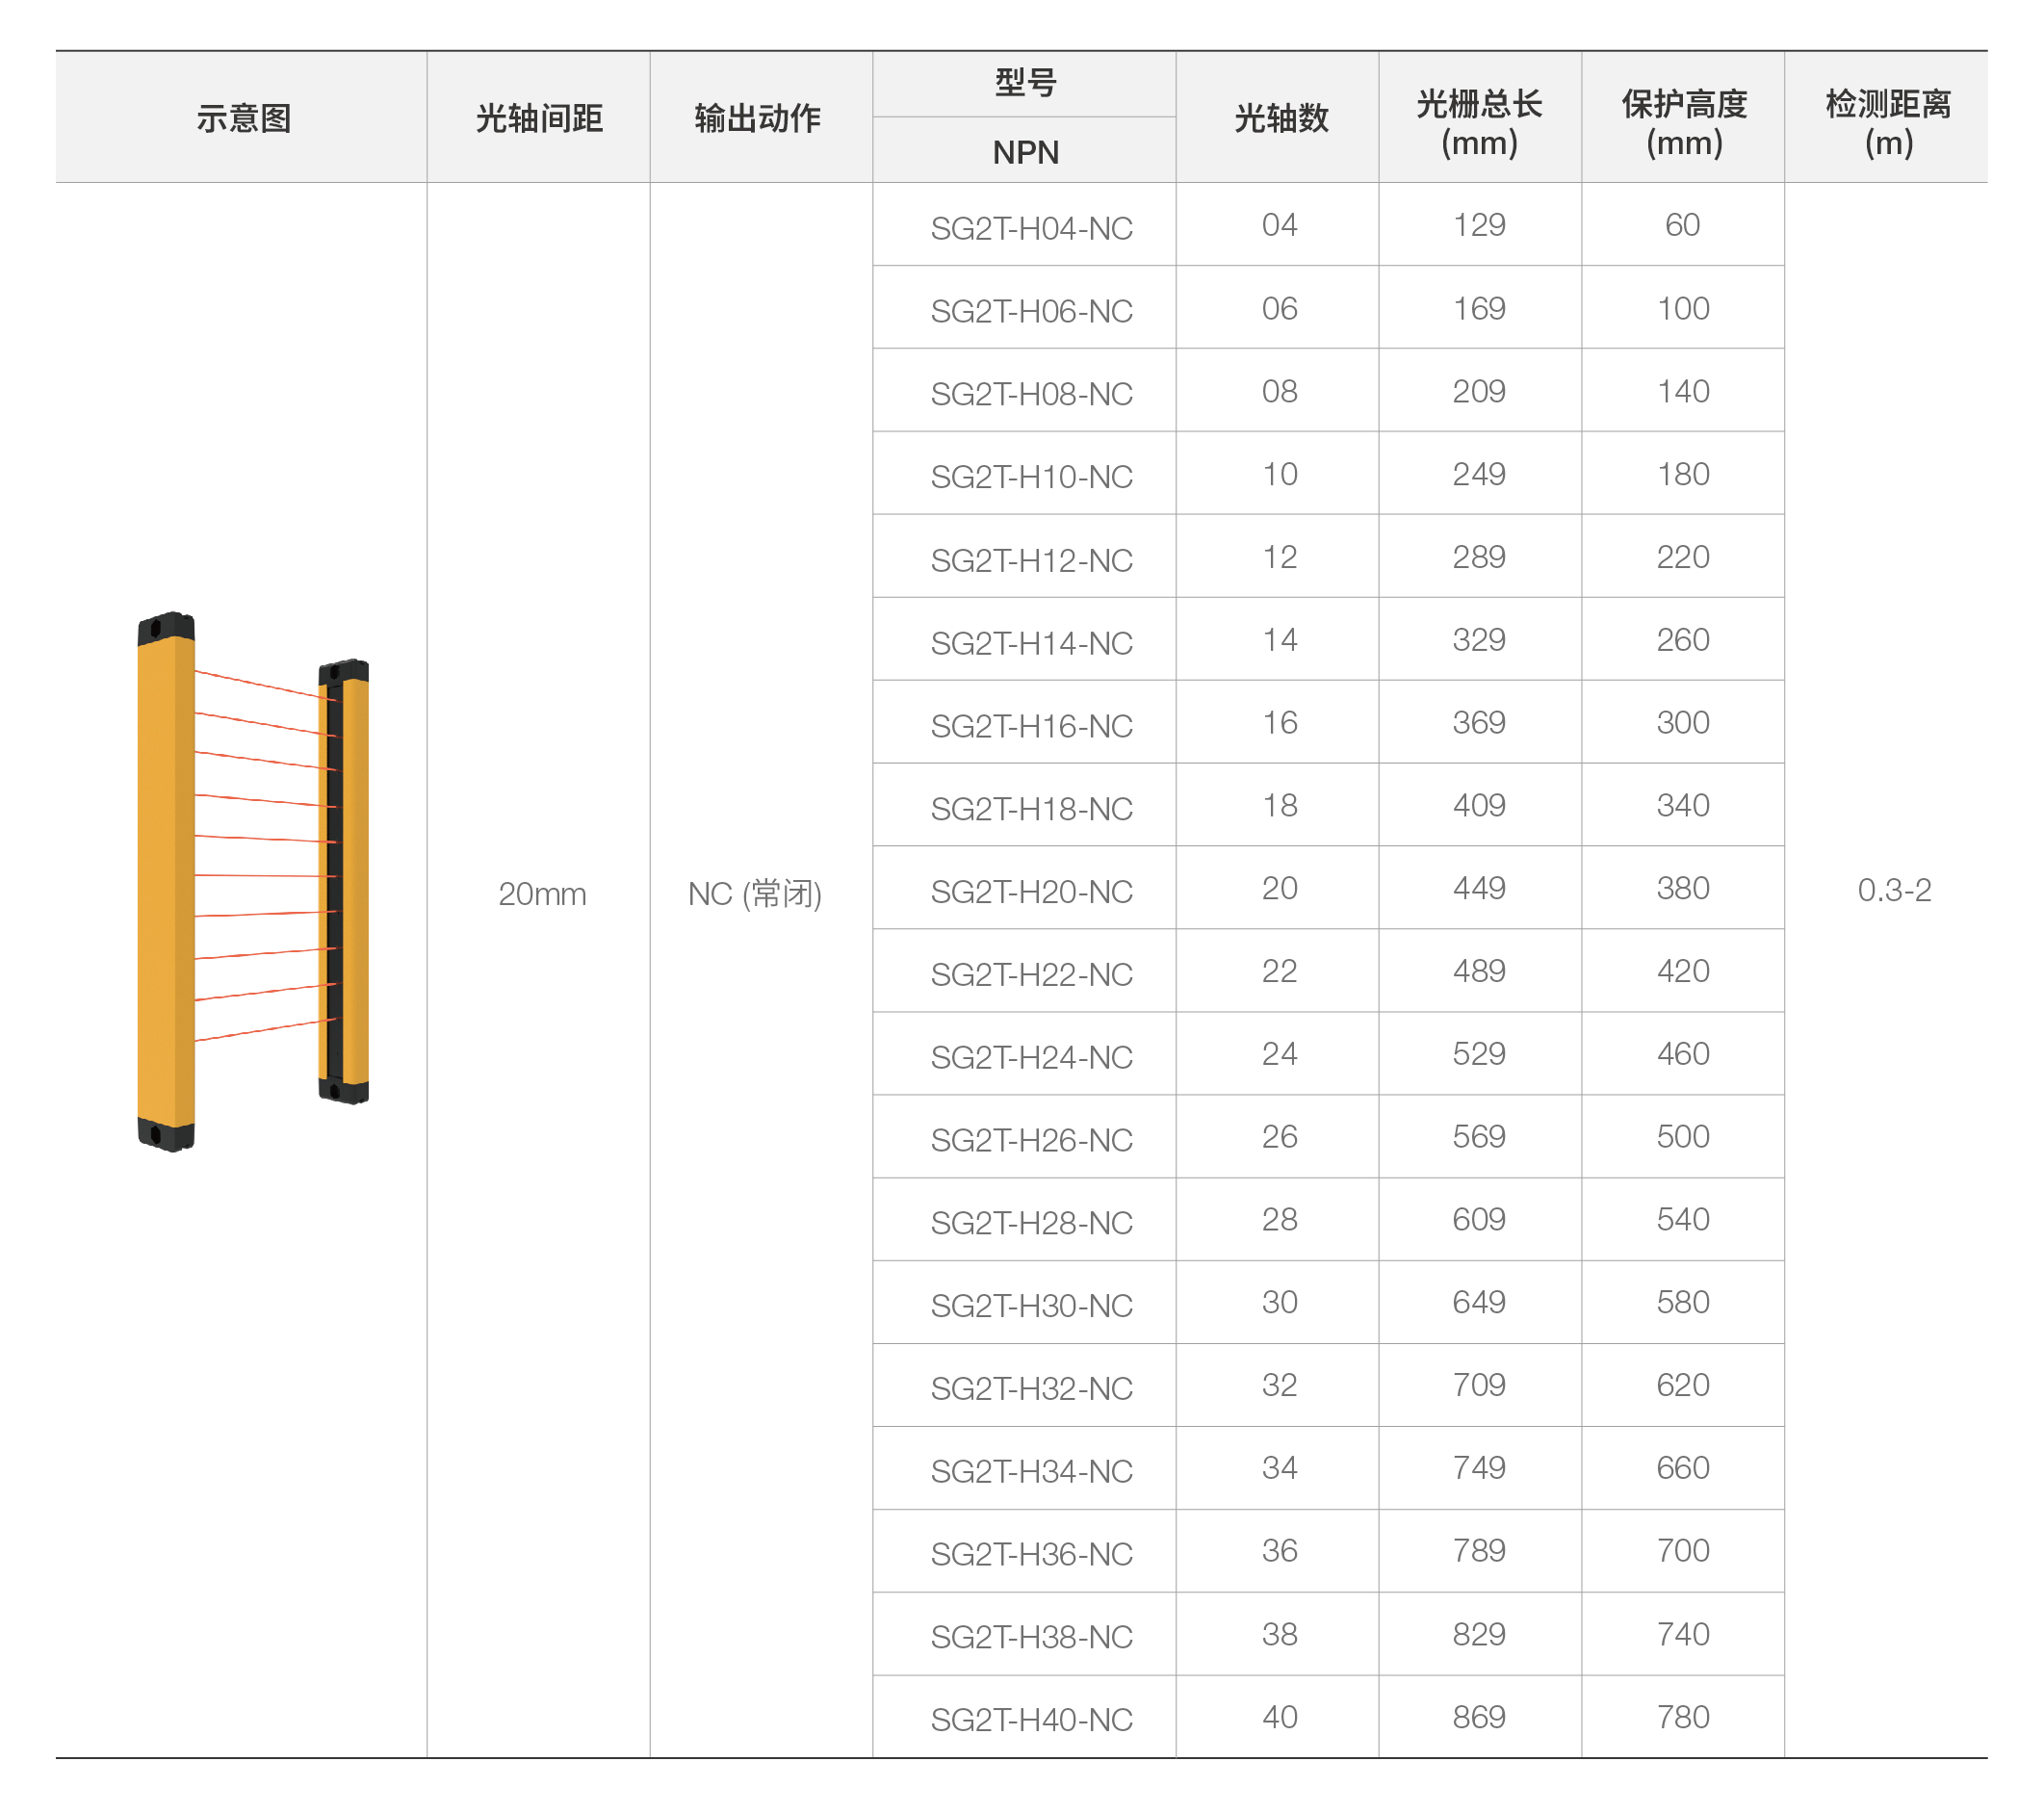Image resolution: width=2044 pixels, height=1813 pixels.
Task: Select the SG2T-H20-NC model cell
Action: pos(1031,891)
